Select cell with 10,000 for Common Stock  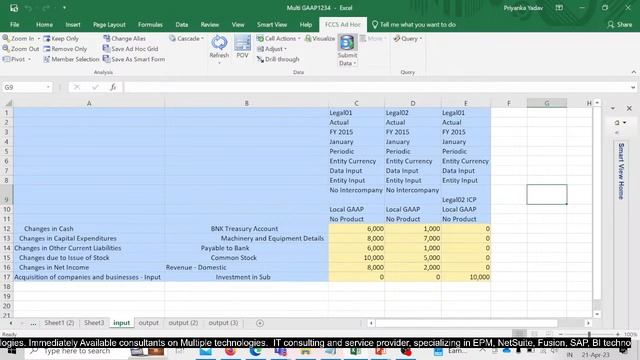point(356,258)
